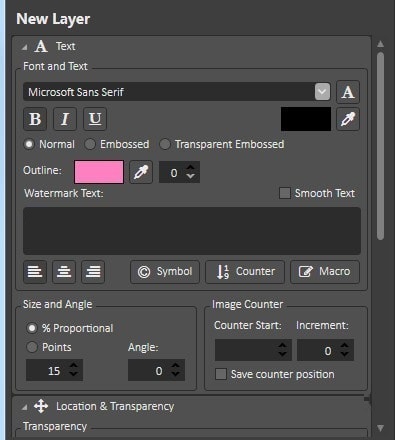
Task: Align watermark text right
Action: point(93,272)
